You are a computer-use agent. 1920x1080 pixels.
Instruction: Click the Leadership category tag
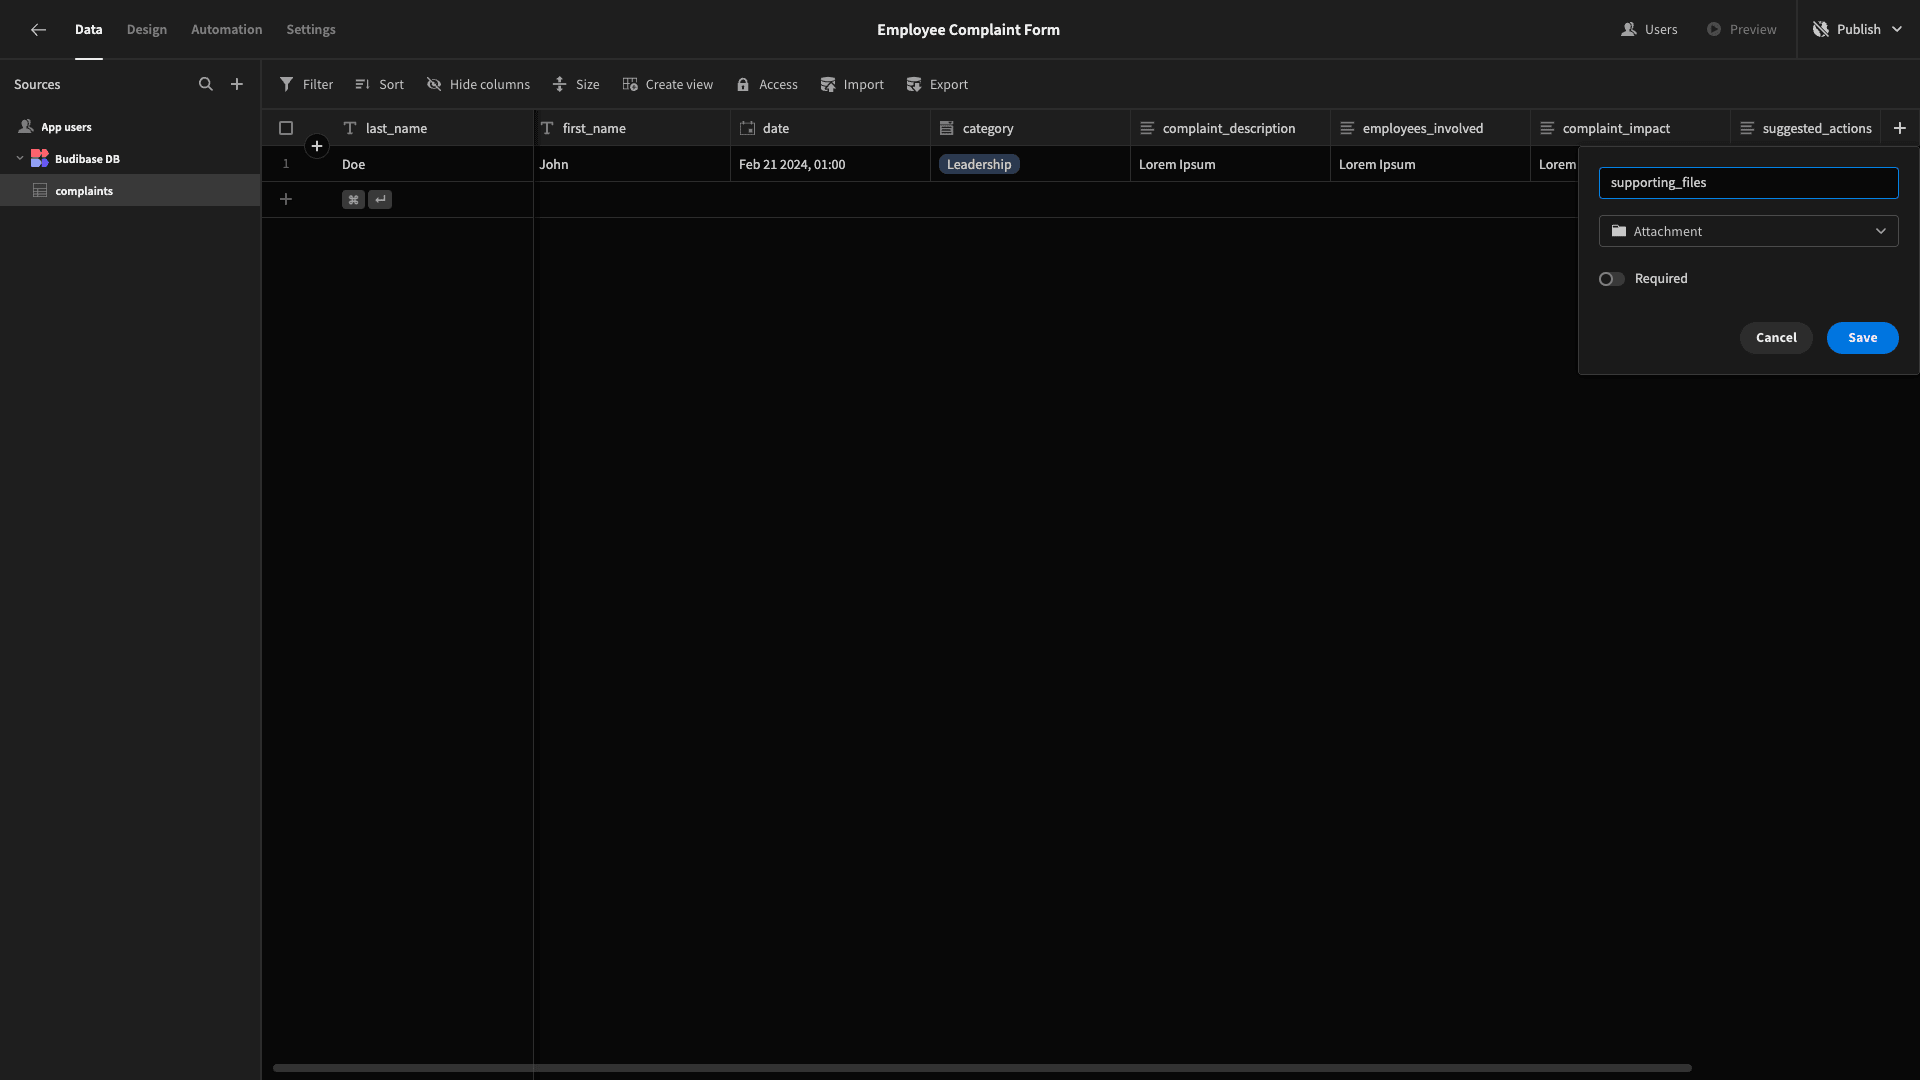(979, 164)
